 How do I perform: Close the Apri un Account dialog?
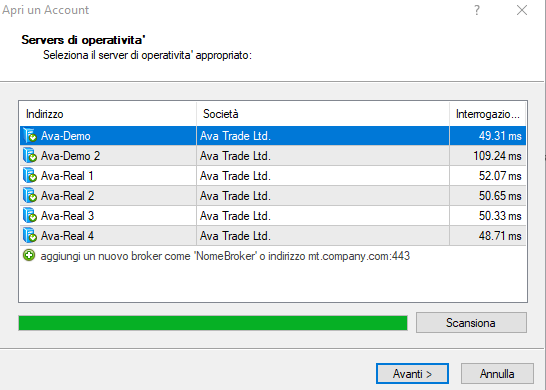tap(522, 10)
